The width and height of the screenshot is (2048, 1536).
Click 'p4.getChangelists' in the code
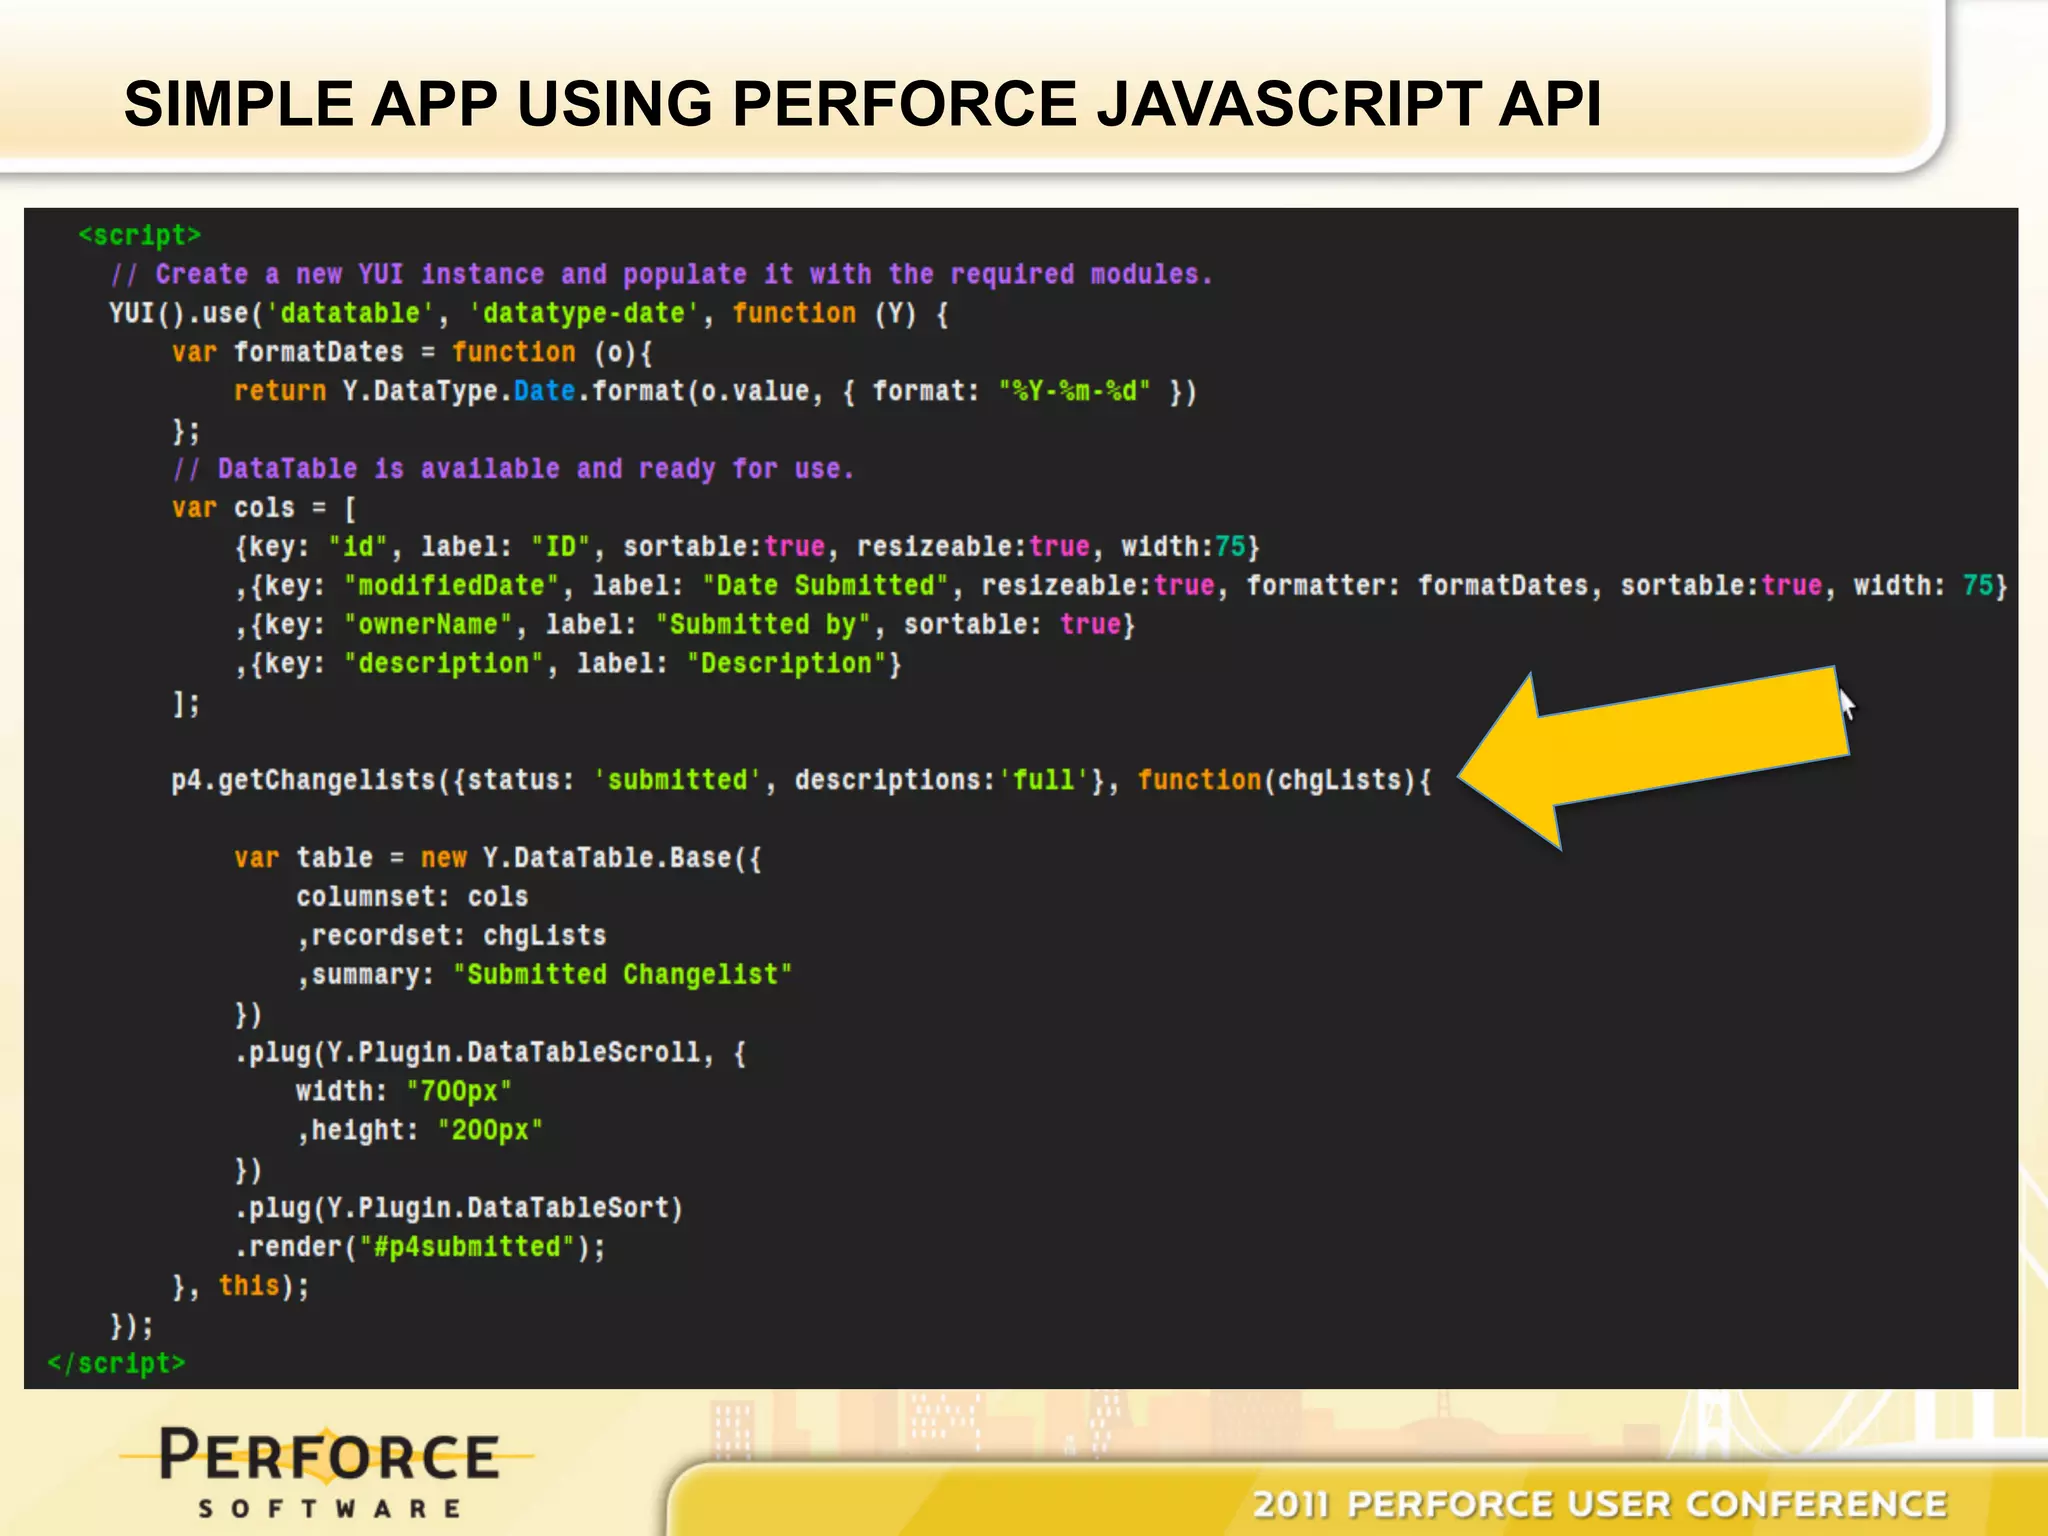[303, 780]
